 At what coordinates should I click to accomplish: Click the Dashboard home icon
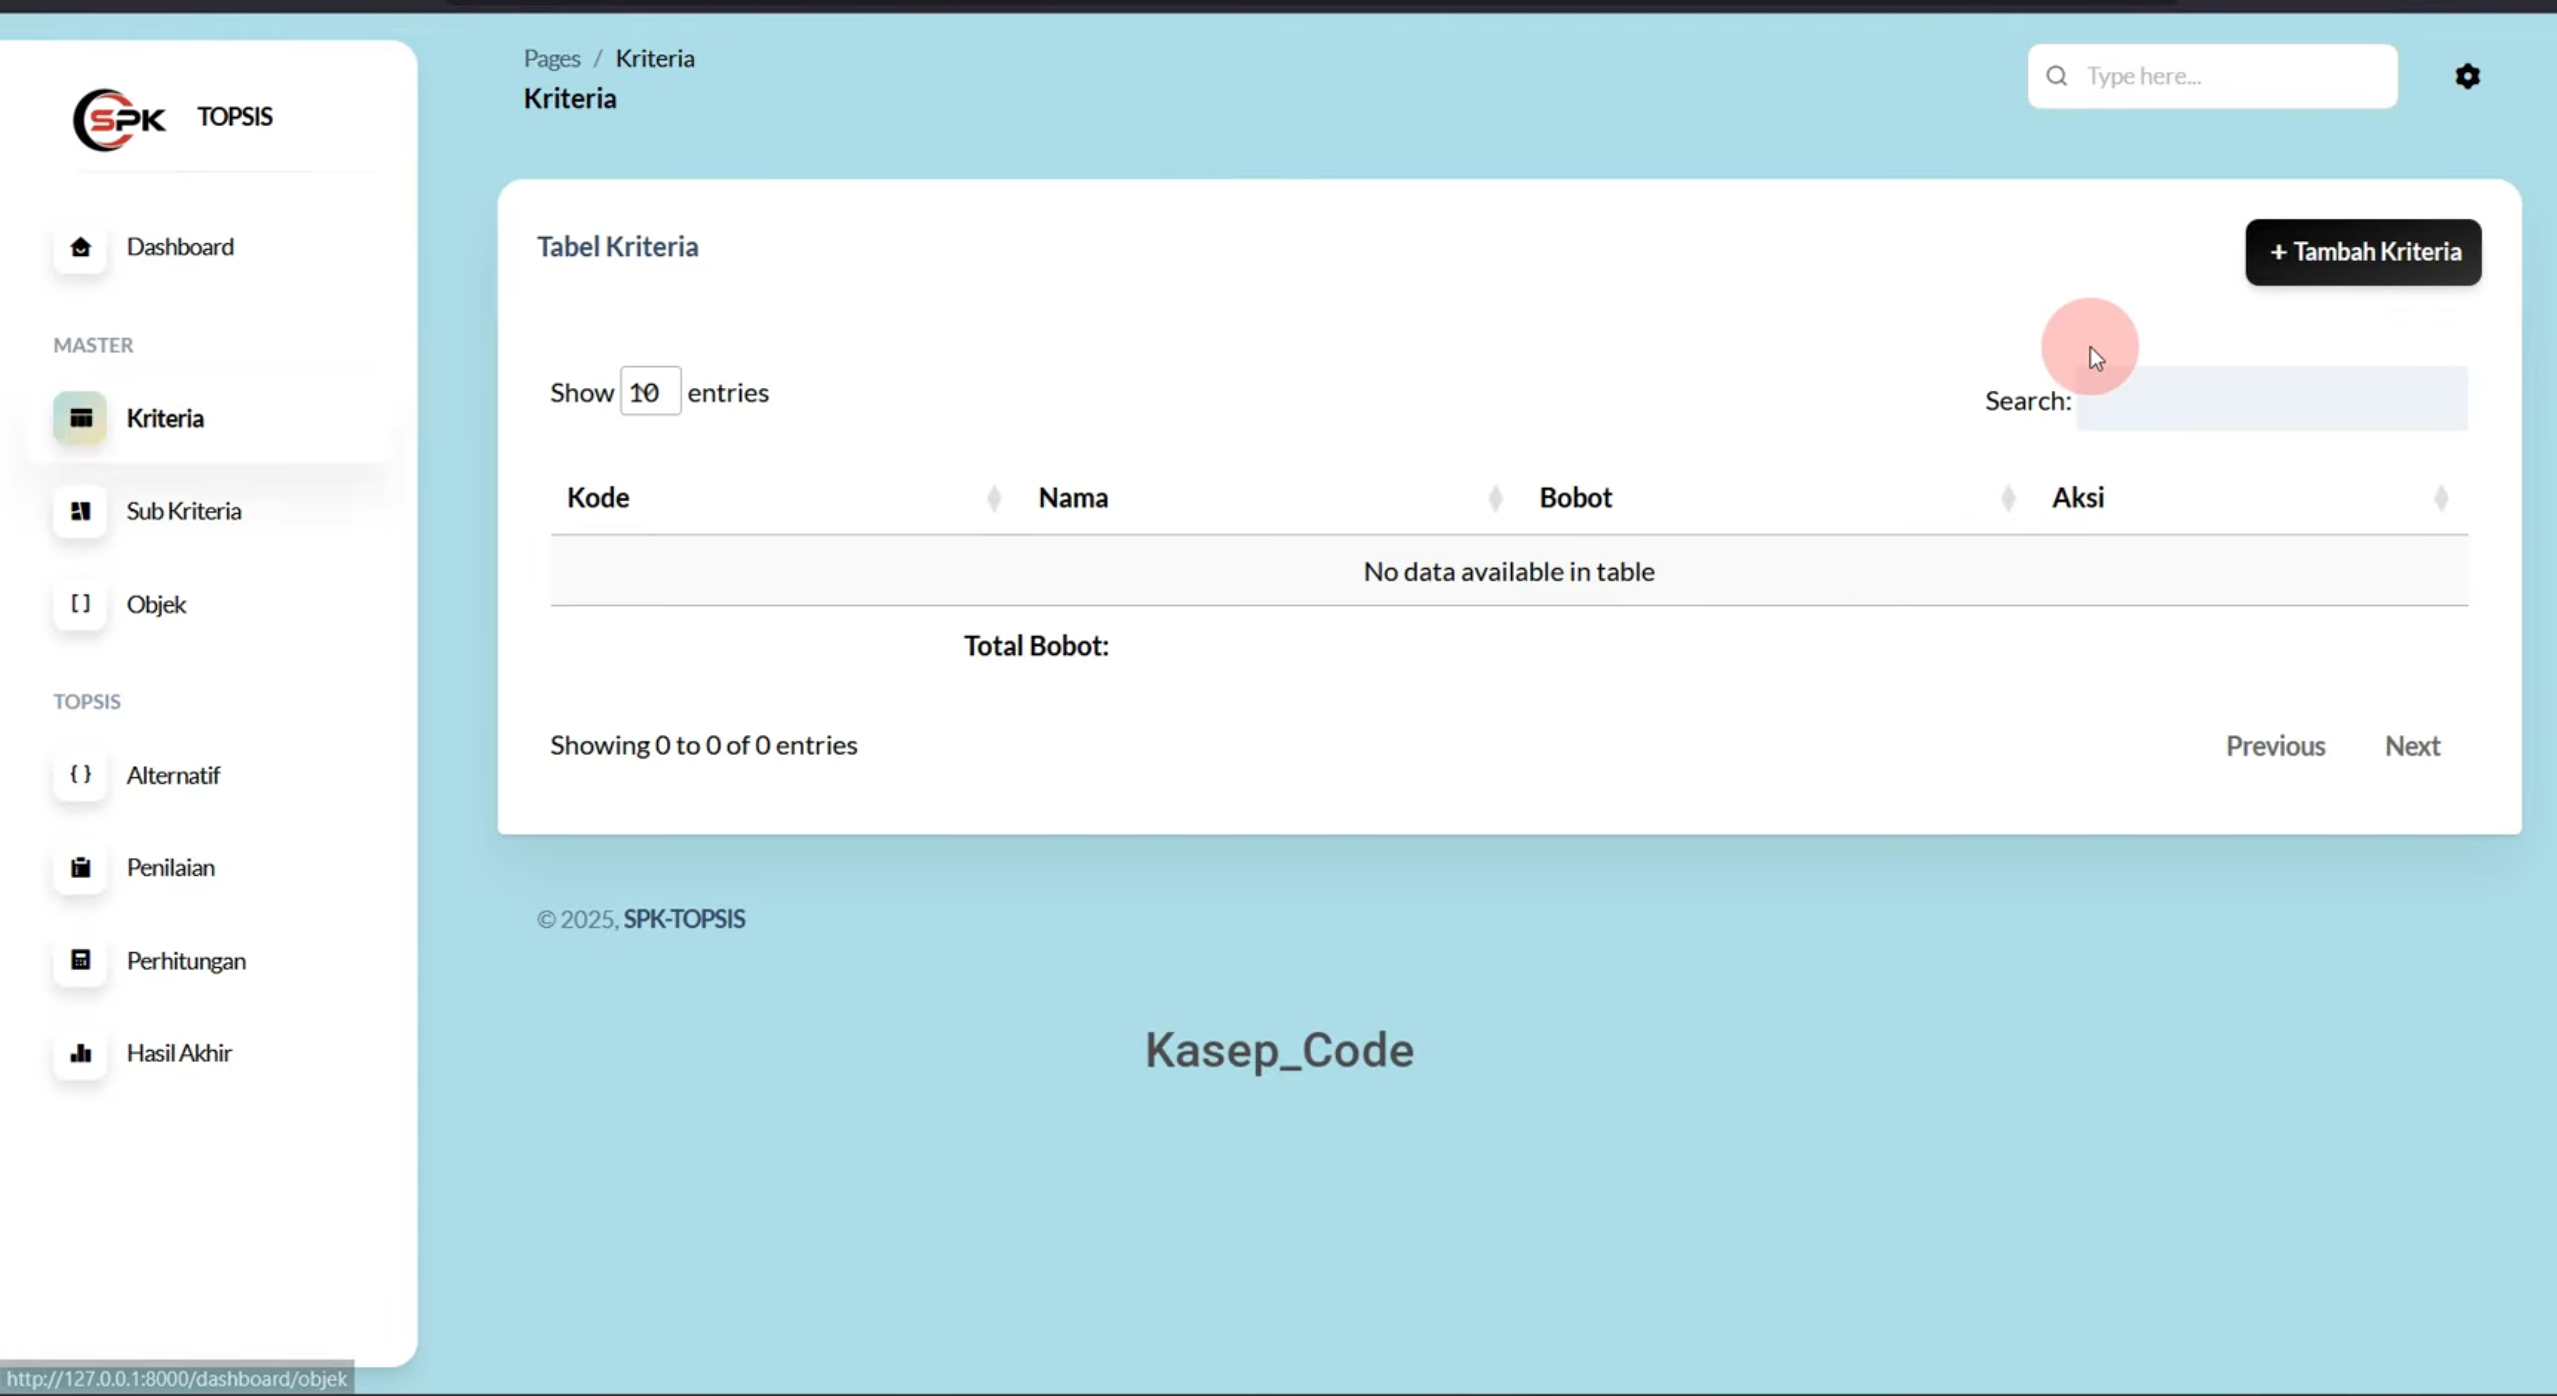tap(80, 247)
